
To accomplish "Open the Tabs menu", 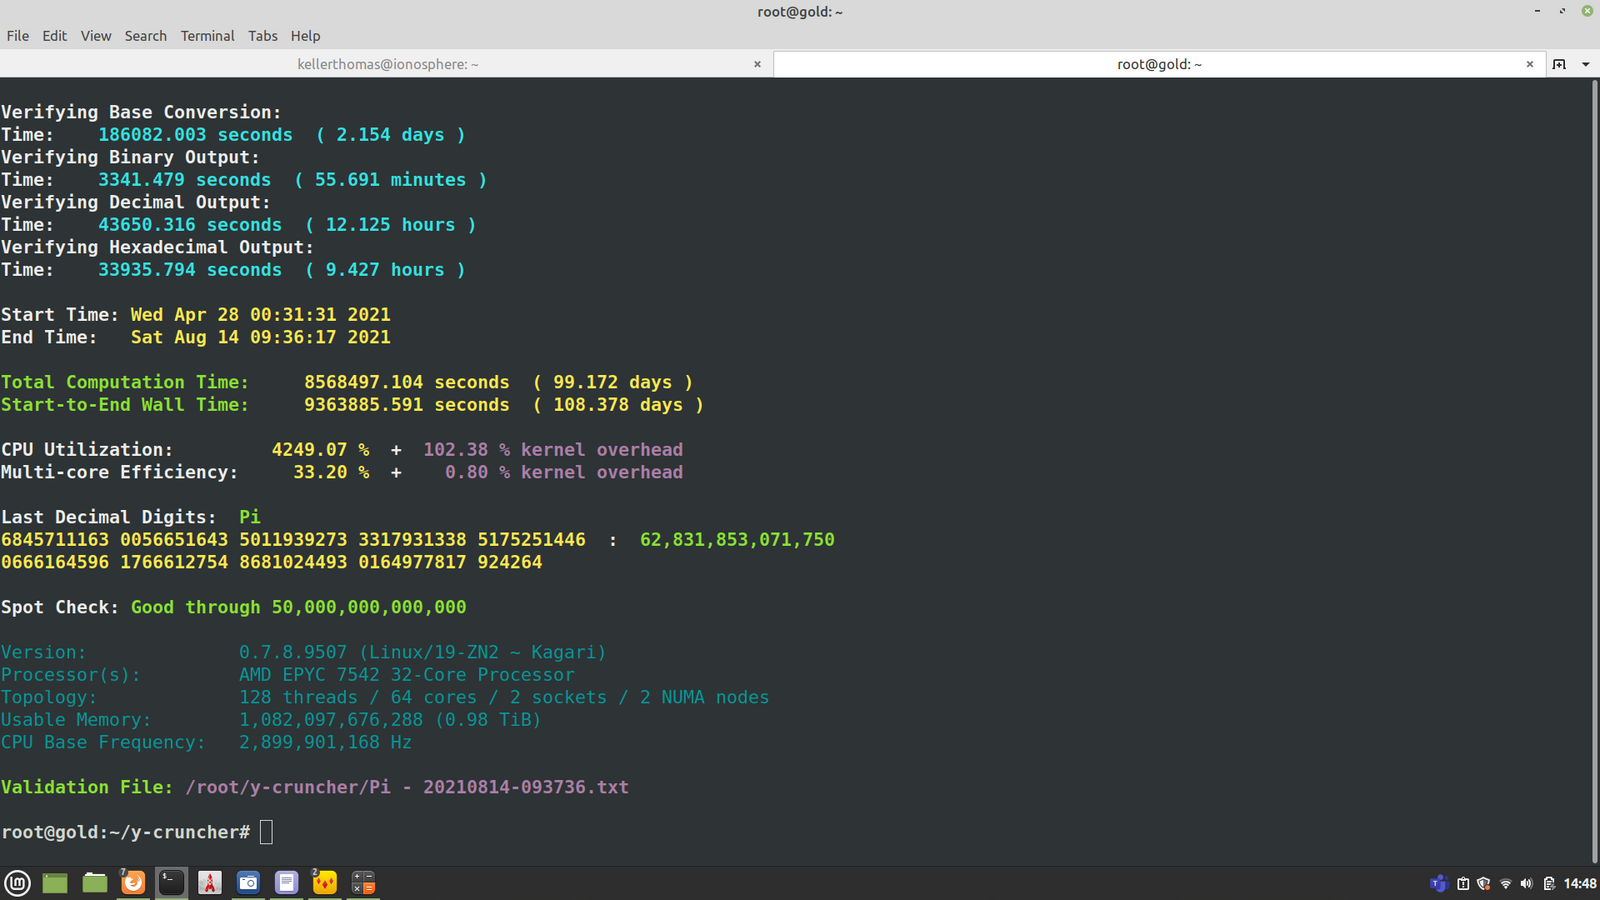I will 263,36.
